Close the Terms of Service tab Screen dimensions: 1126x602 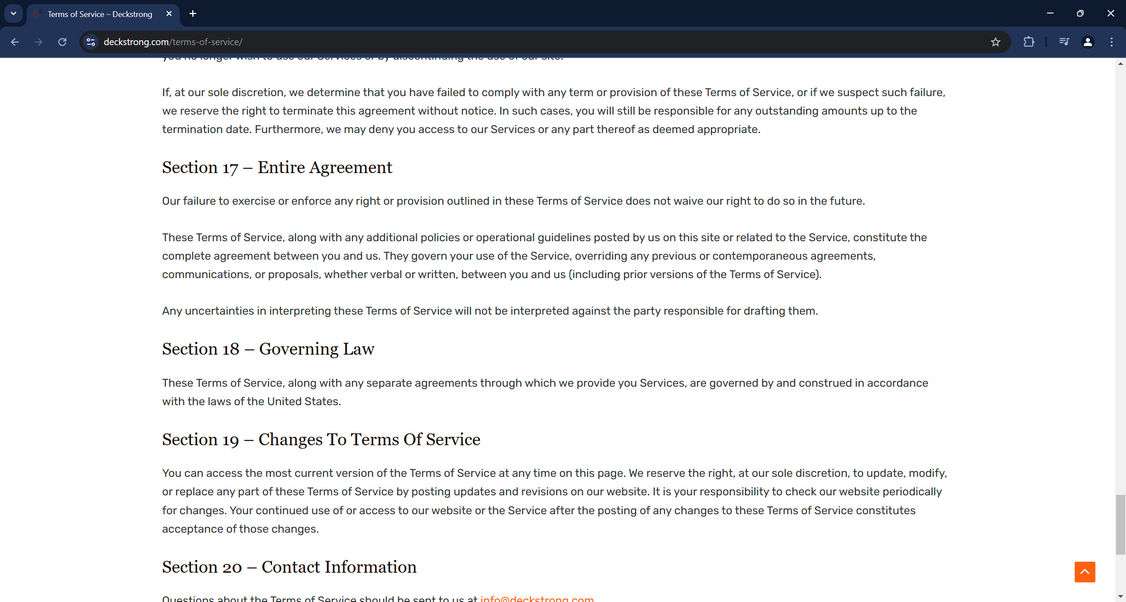169,14
